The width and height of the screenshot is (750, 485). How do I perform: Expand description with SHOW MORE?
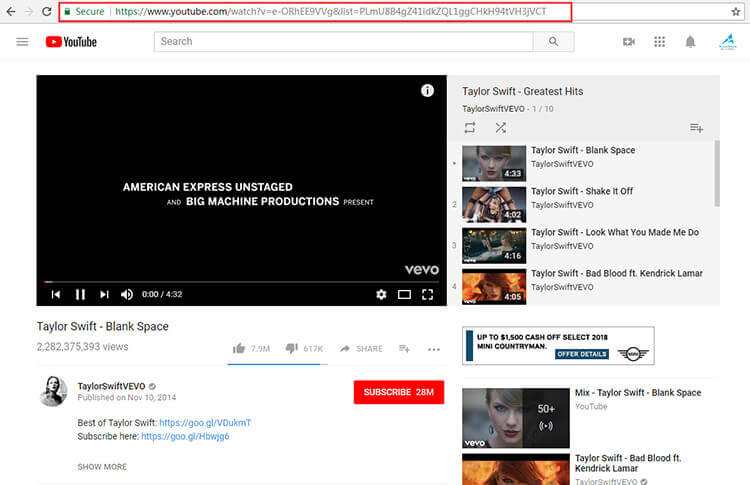(x=102, y=467)
